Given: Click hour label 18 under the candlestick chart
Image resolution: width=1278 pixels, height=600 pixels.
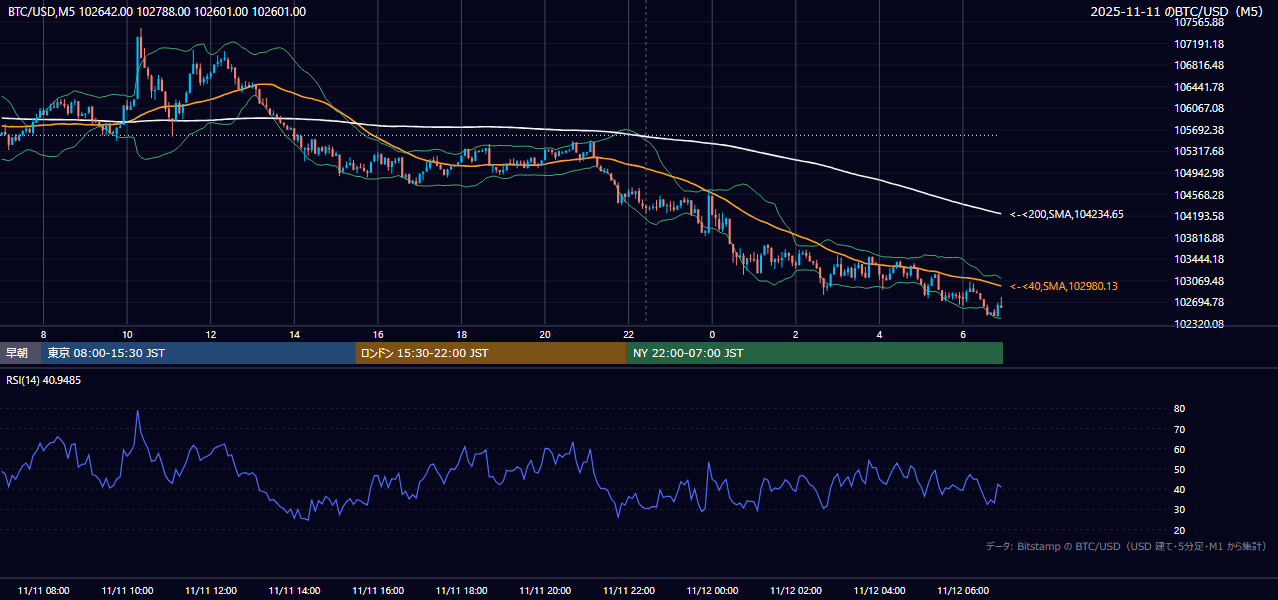Looking at the screenshot, I should [461, 334].
